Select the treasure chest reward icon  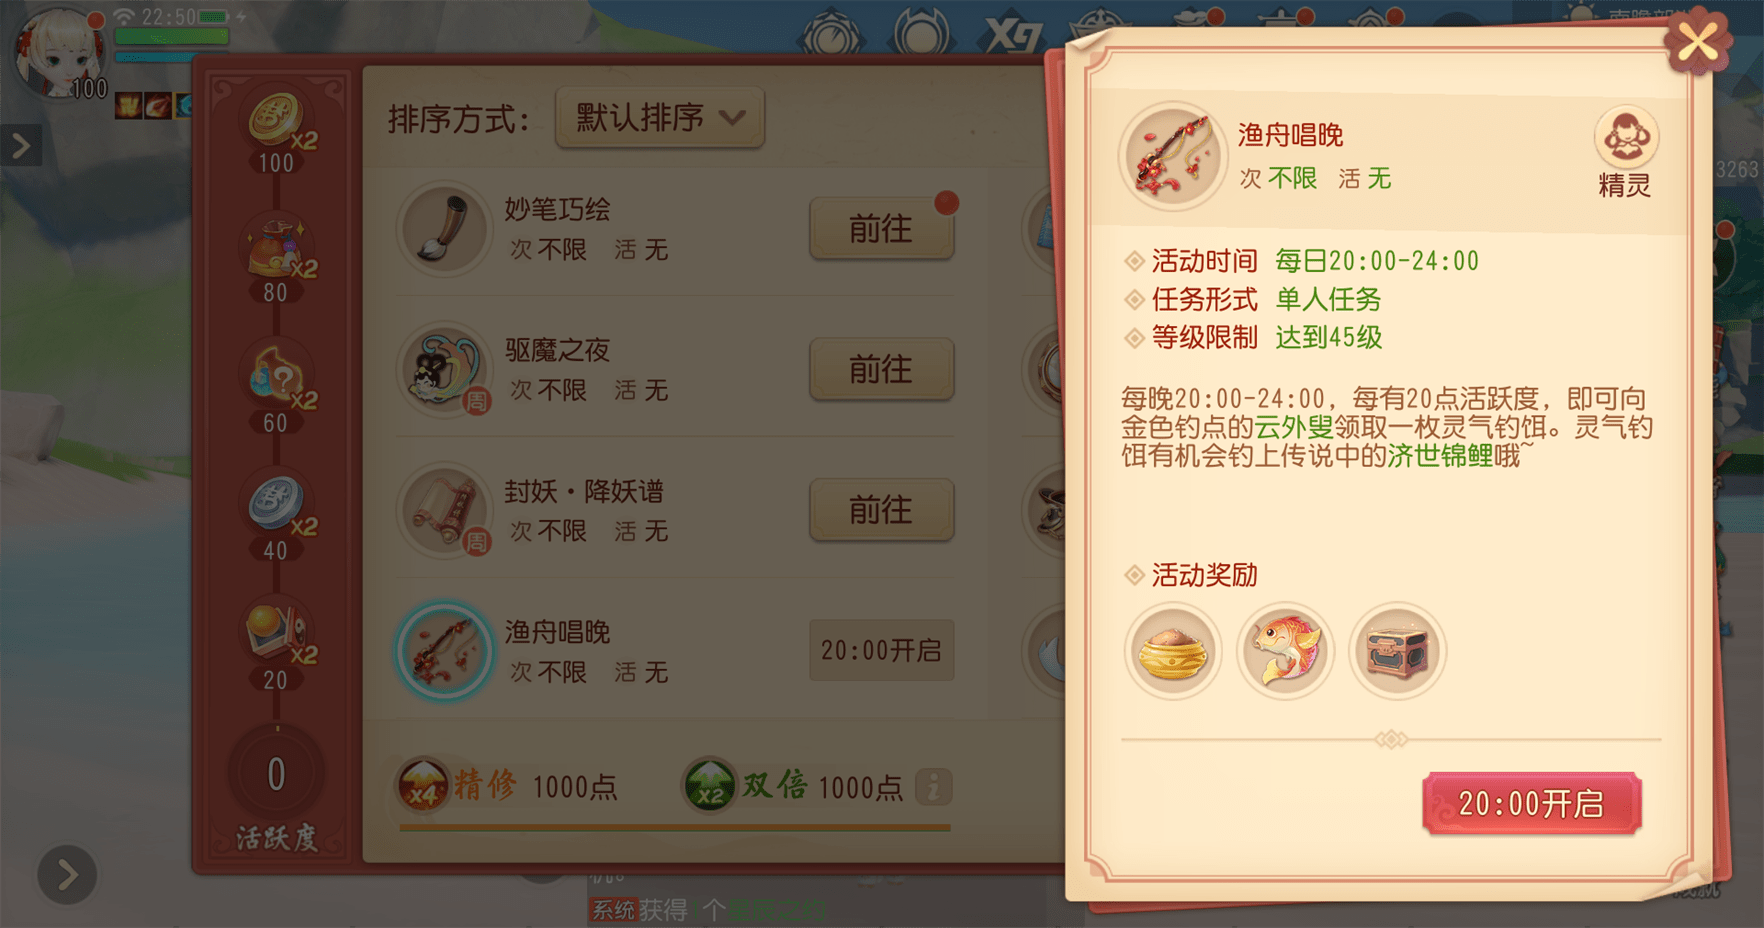[1398, 652]
